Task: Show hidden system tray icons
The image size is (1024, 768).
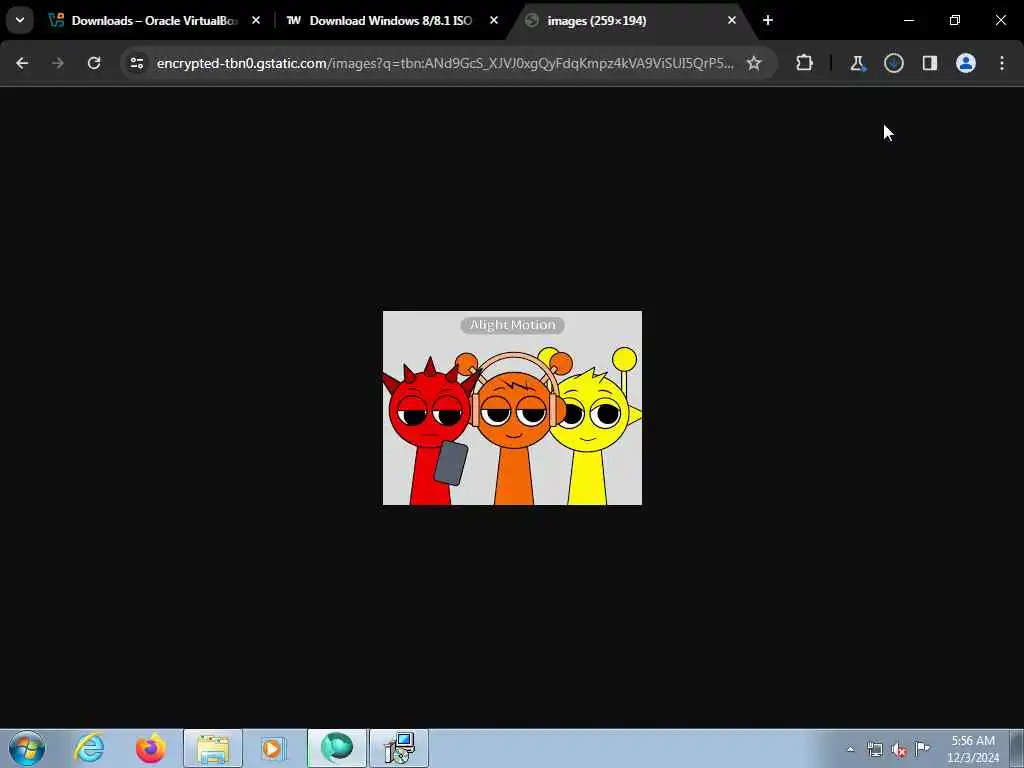Action: 850,750
